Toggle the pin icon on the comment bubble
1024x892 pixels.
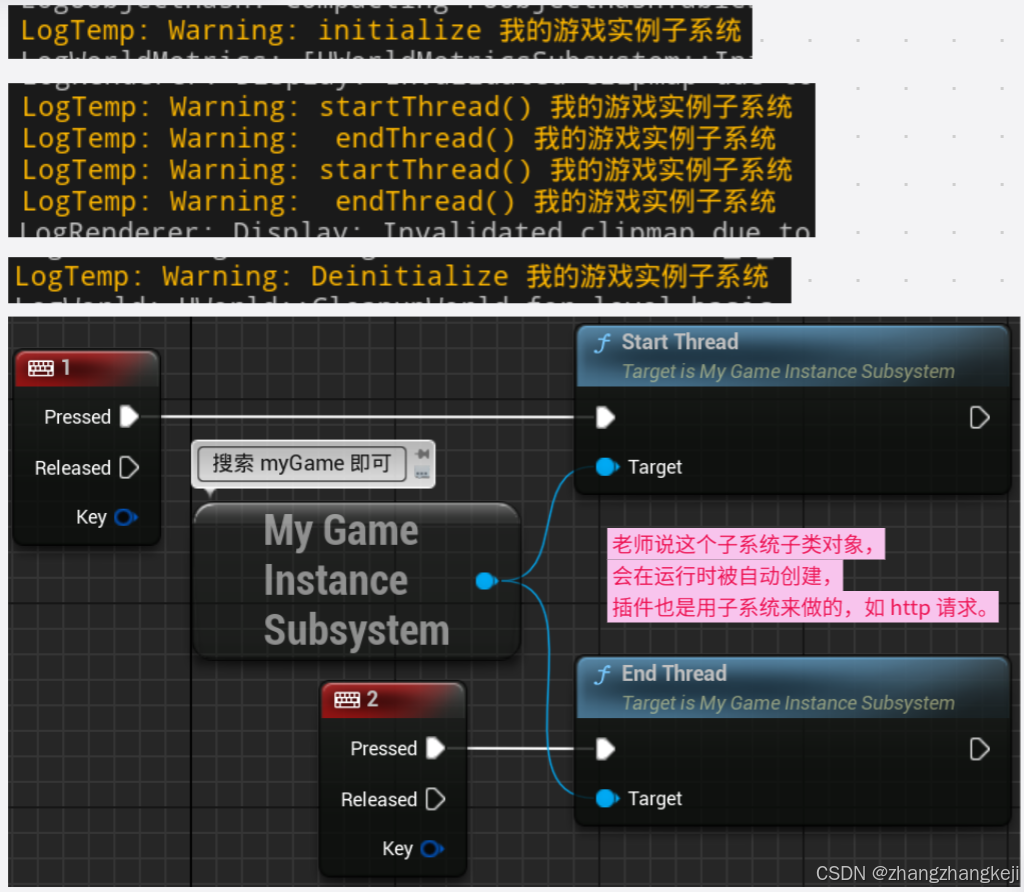423,453
